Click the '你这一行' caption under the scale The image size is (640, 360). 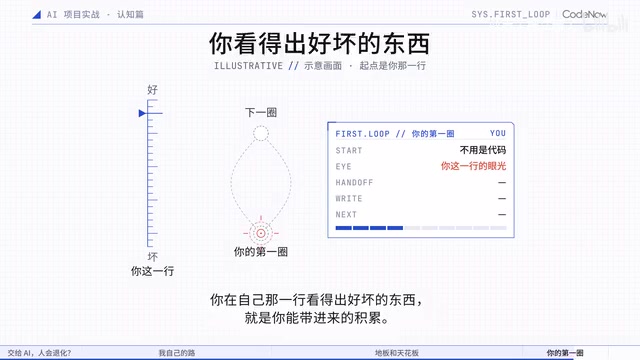click(x=152, y=271)
